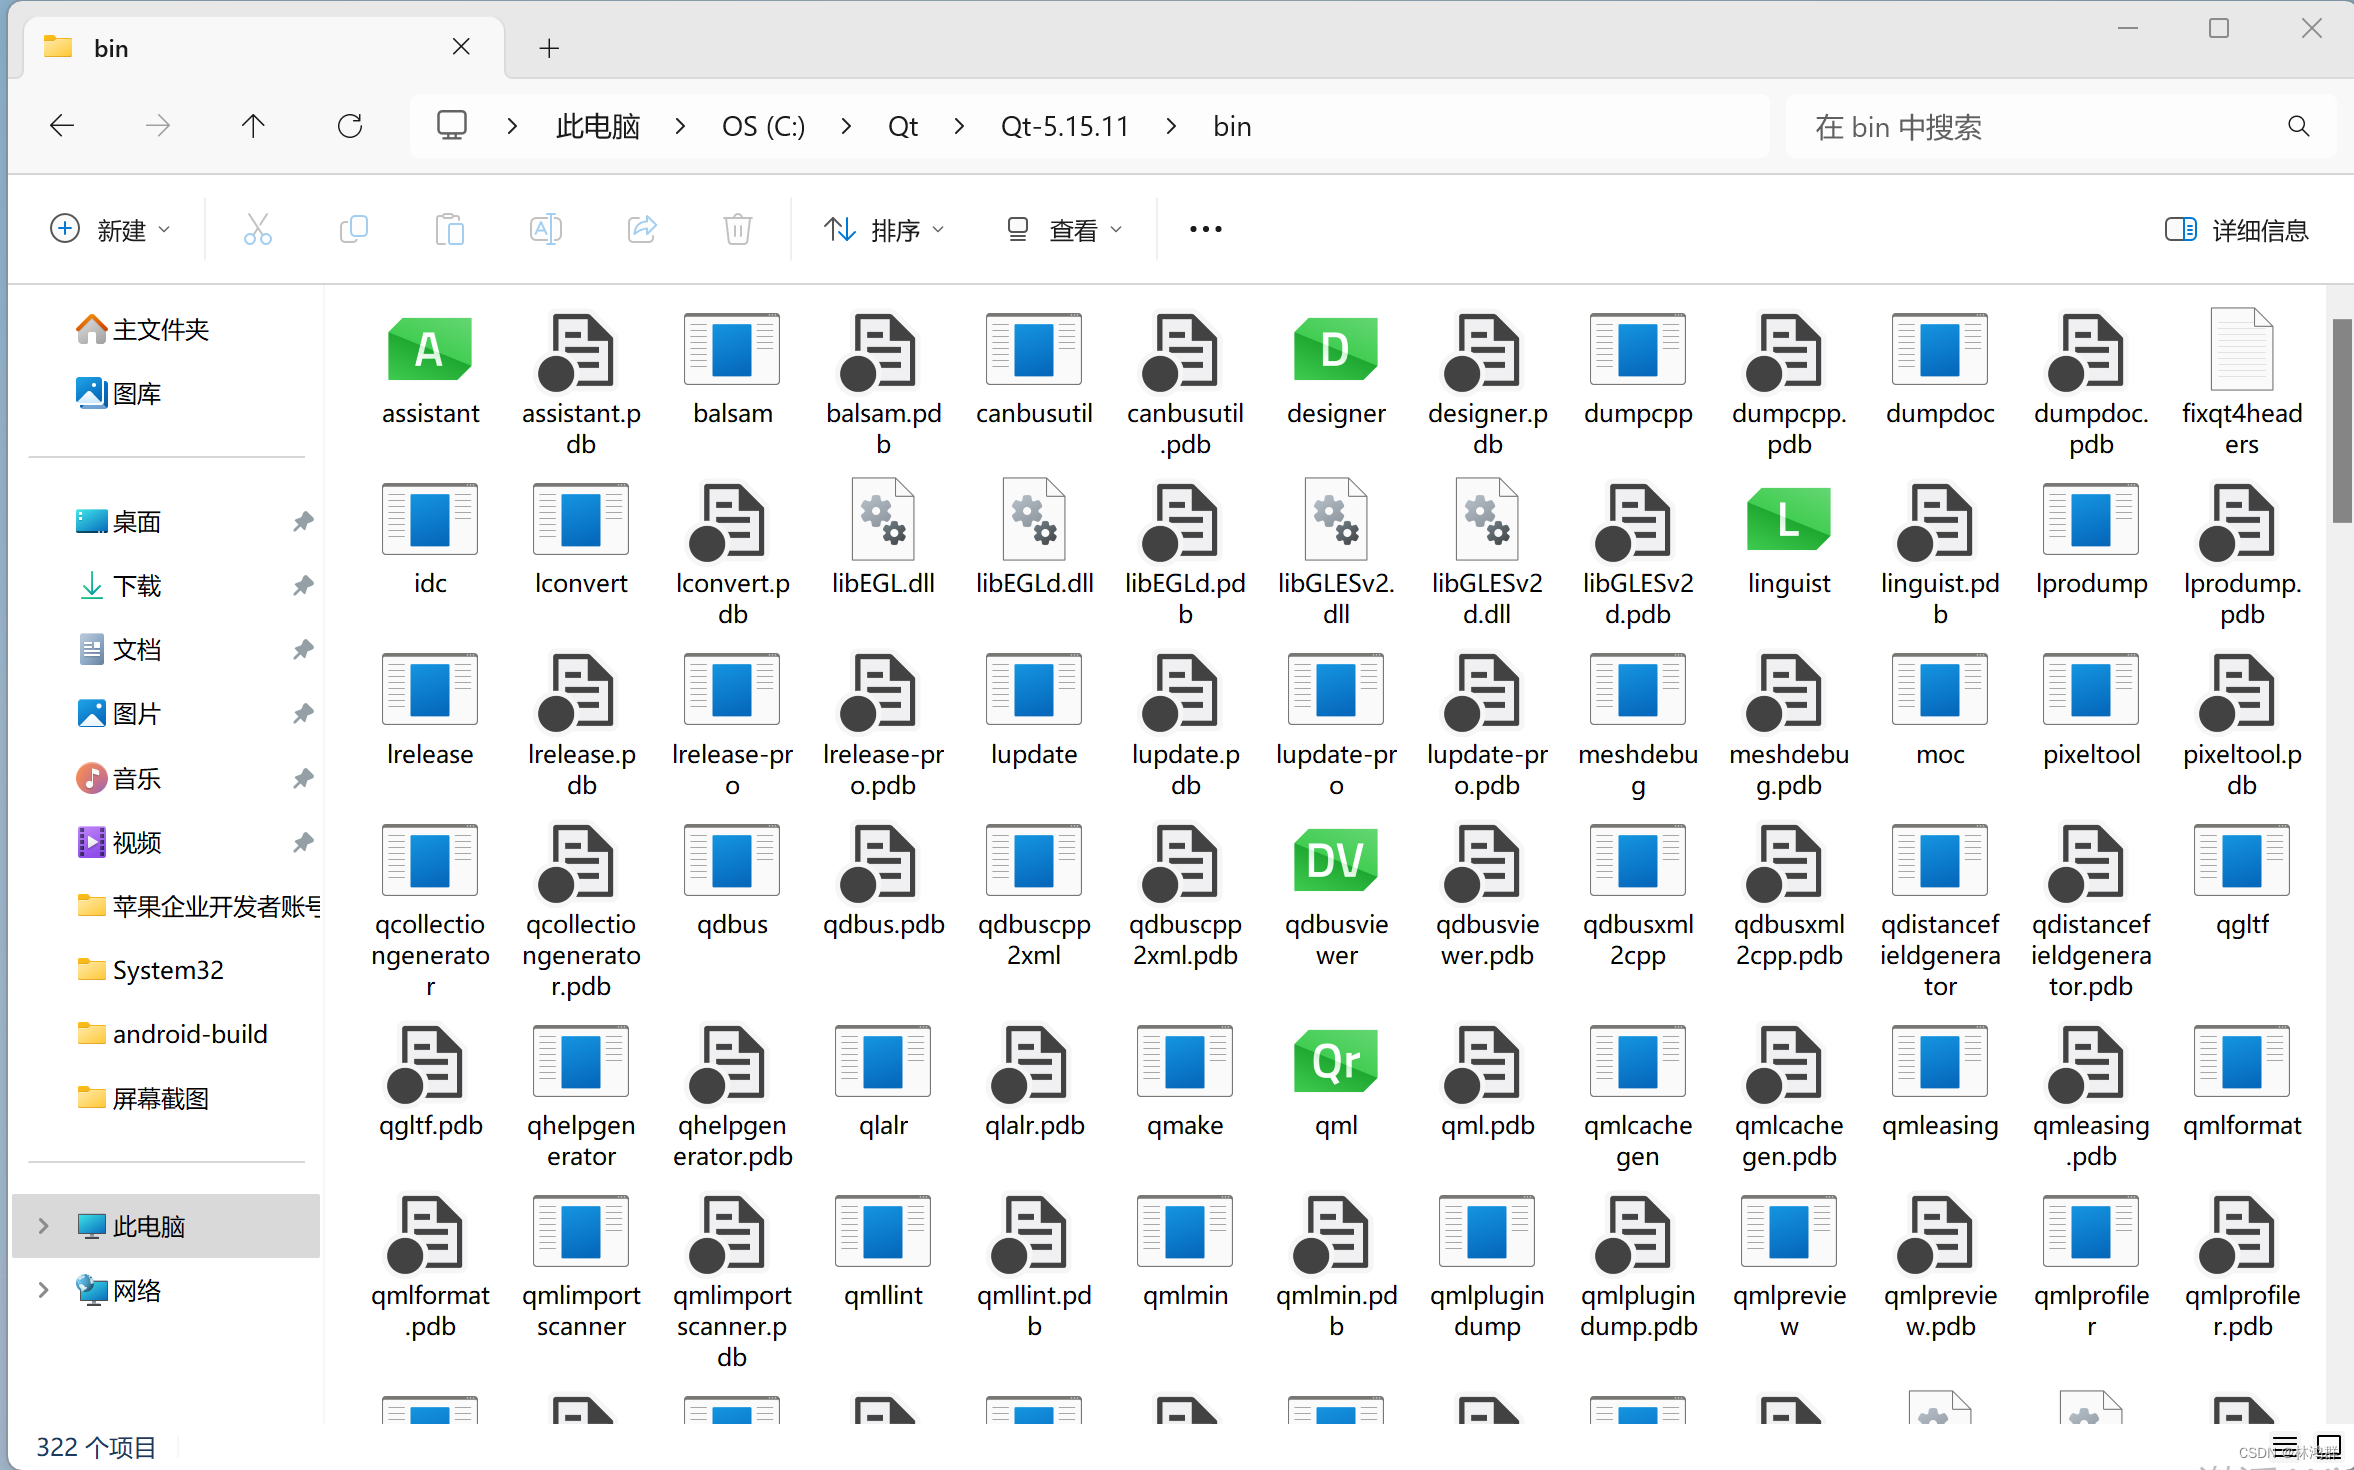This screenshot has height=1470, width=2354.
Task: Select the qdbusviewer application icon
Action: tap(1336, 860)
